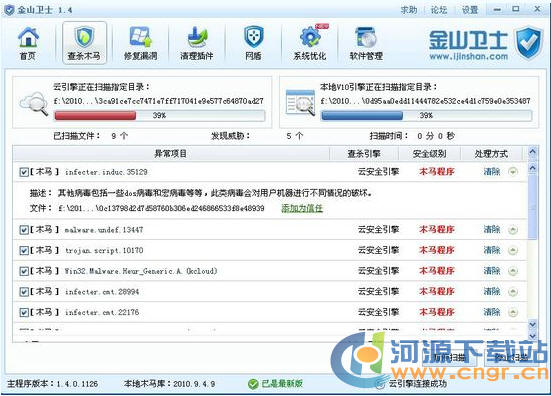Expand Win32.Malware.Heur_Generic.A row details
Image resolution: width=551 pixels, height=396 pixels.
(513, 271)
